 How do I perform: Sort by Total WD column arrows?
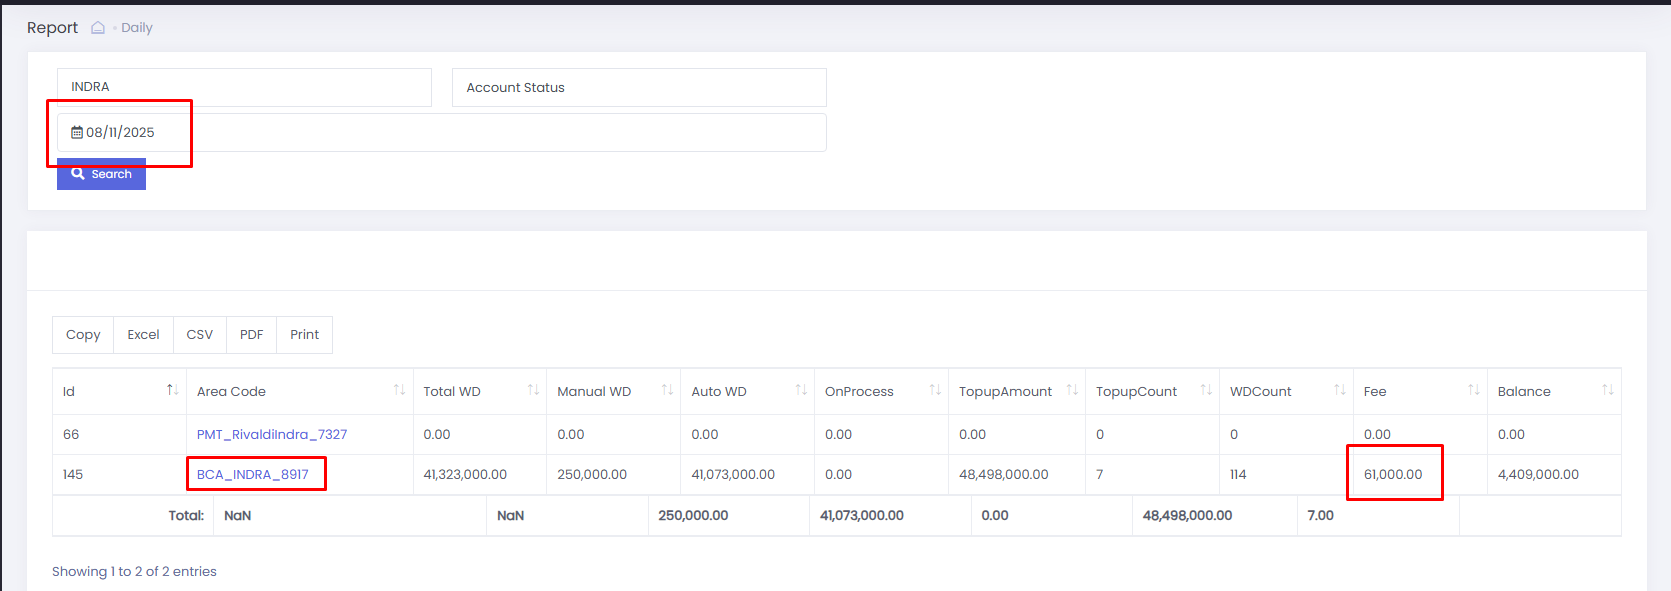click(x=533, y=390)
